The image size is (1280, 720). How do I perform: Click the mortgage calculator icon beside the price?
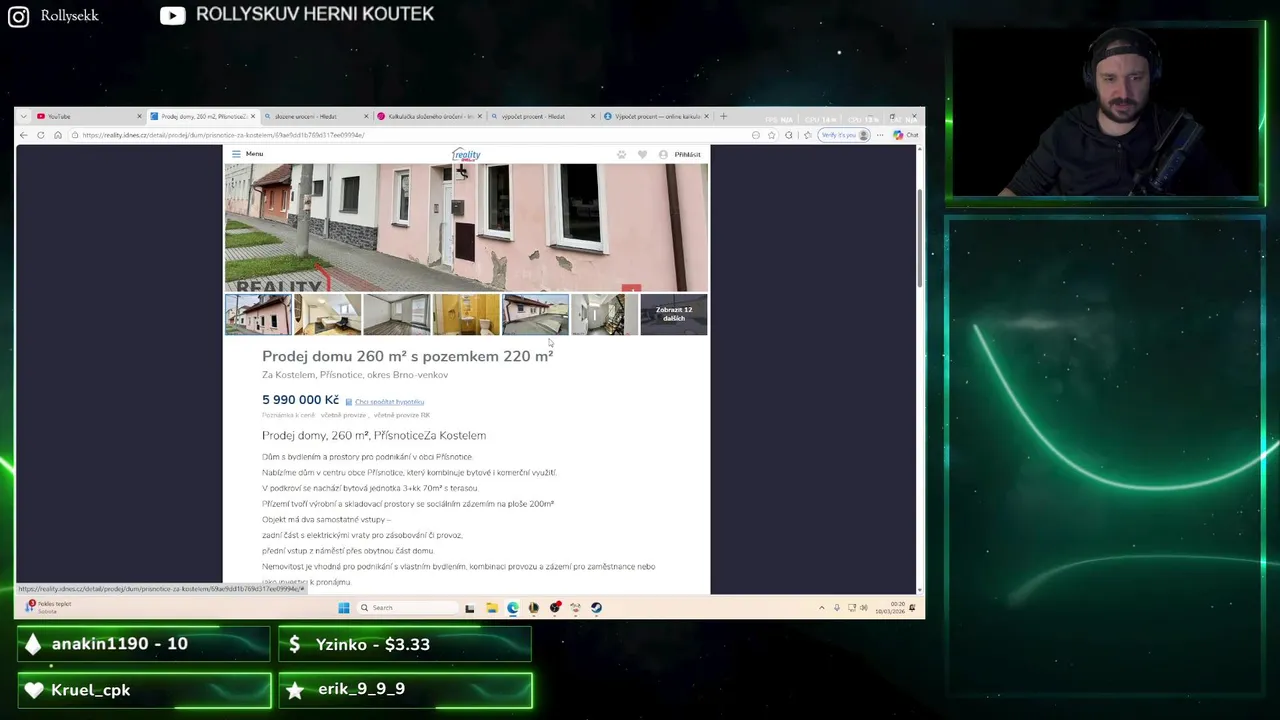pyautogui.click(x=349, y=402)
